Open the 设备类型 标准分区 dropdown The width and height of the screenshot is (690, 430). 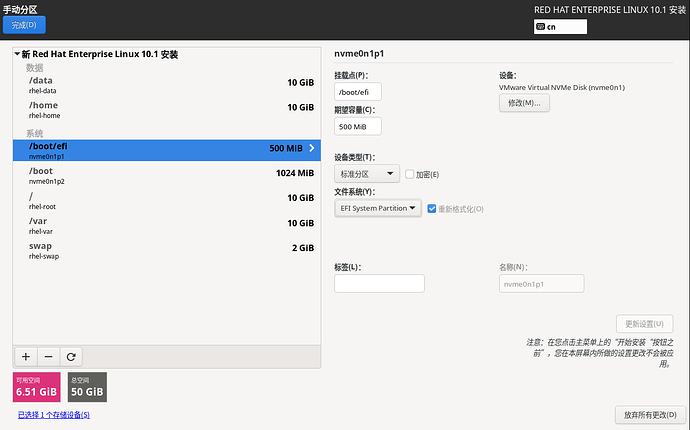[367, 174]
